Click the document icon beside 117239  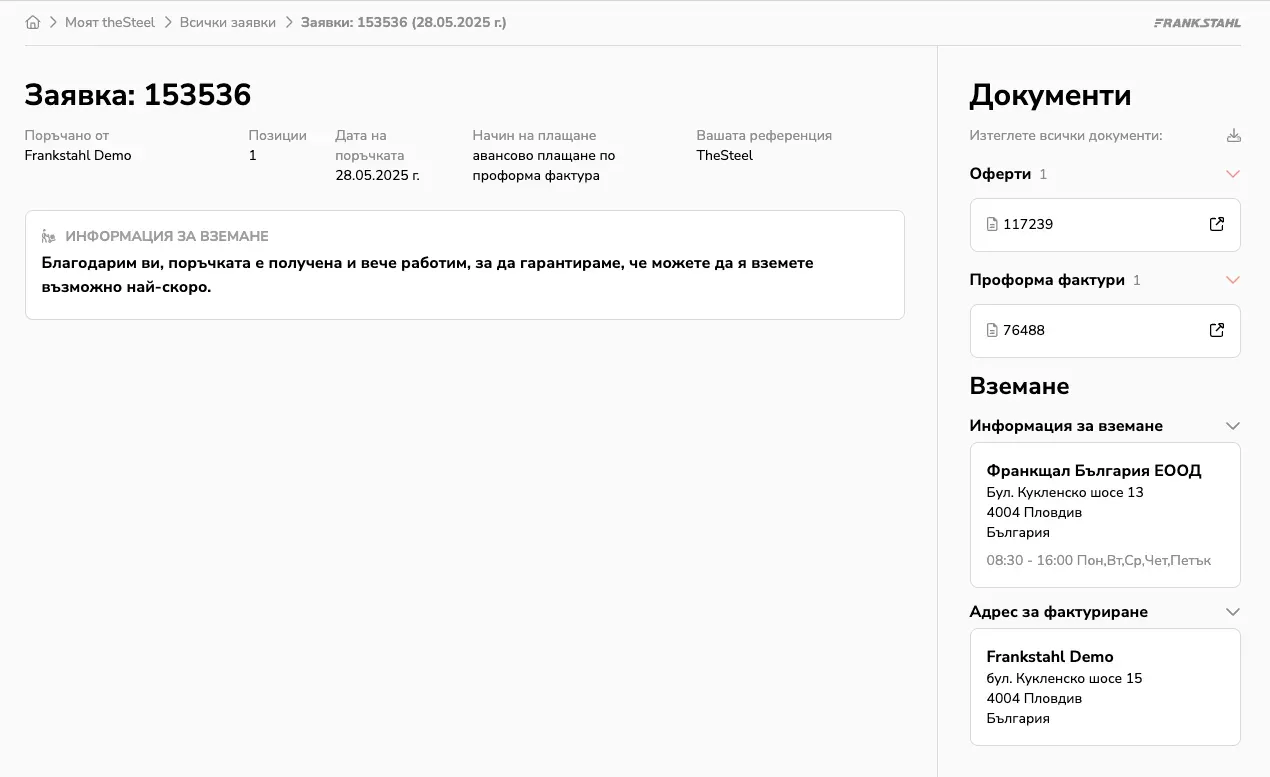pyautogui.click(x=992, y=224)
